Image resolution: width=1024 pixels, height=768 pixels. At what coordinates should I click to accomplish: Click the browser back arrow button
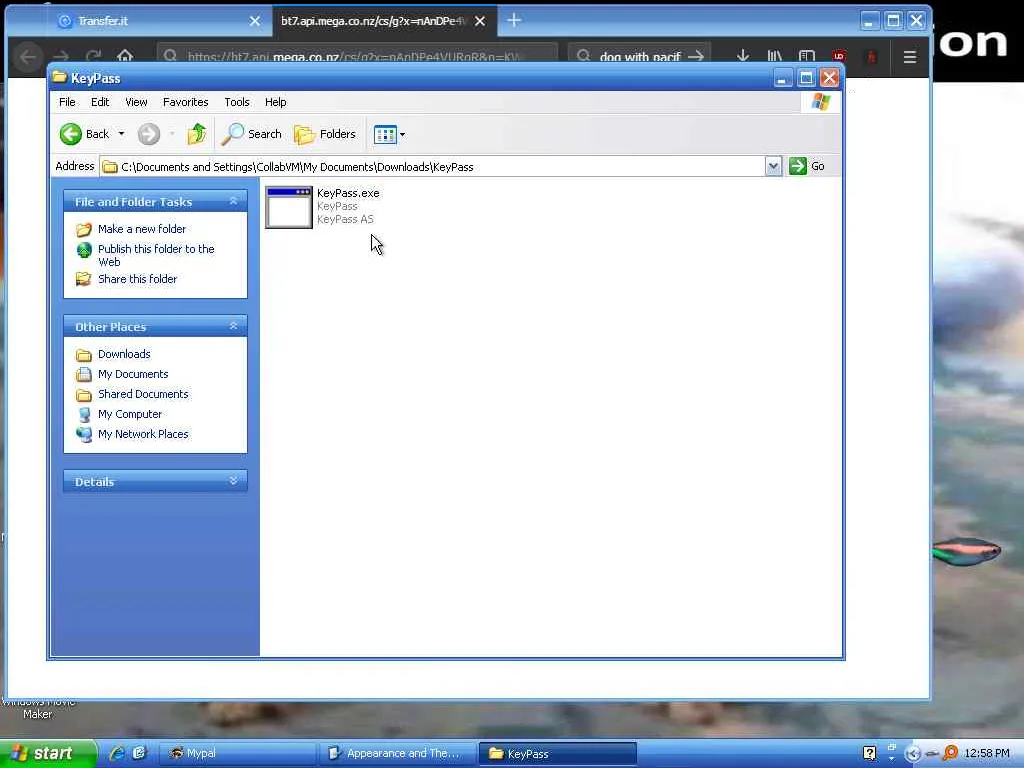[28, 57]
